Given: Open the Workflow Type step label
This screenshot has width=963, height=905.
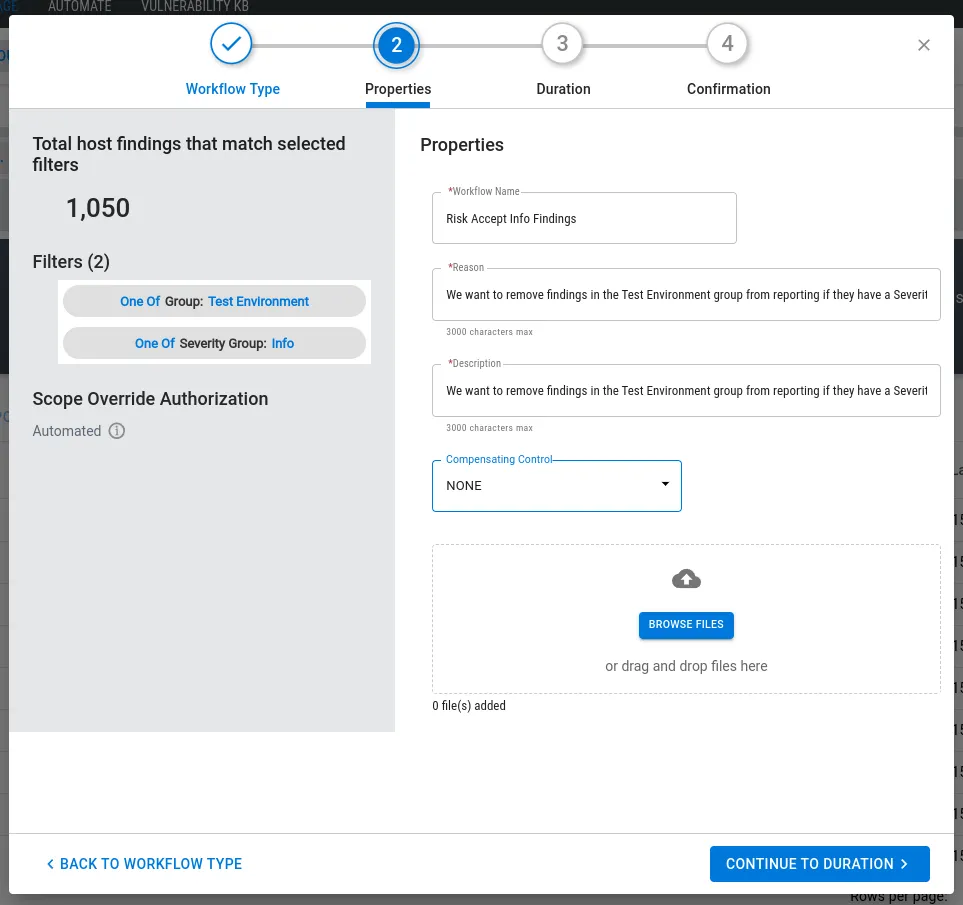Looking at the screenshot, I should click(x=233, y=89).
